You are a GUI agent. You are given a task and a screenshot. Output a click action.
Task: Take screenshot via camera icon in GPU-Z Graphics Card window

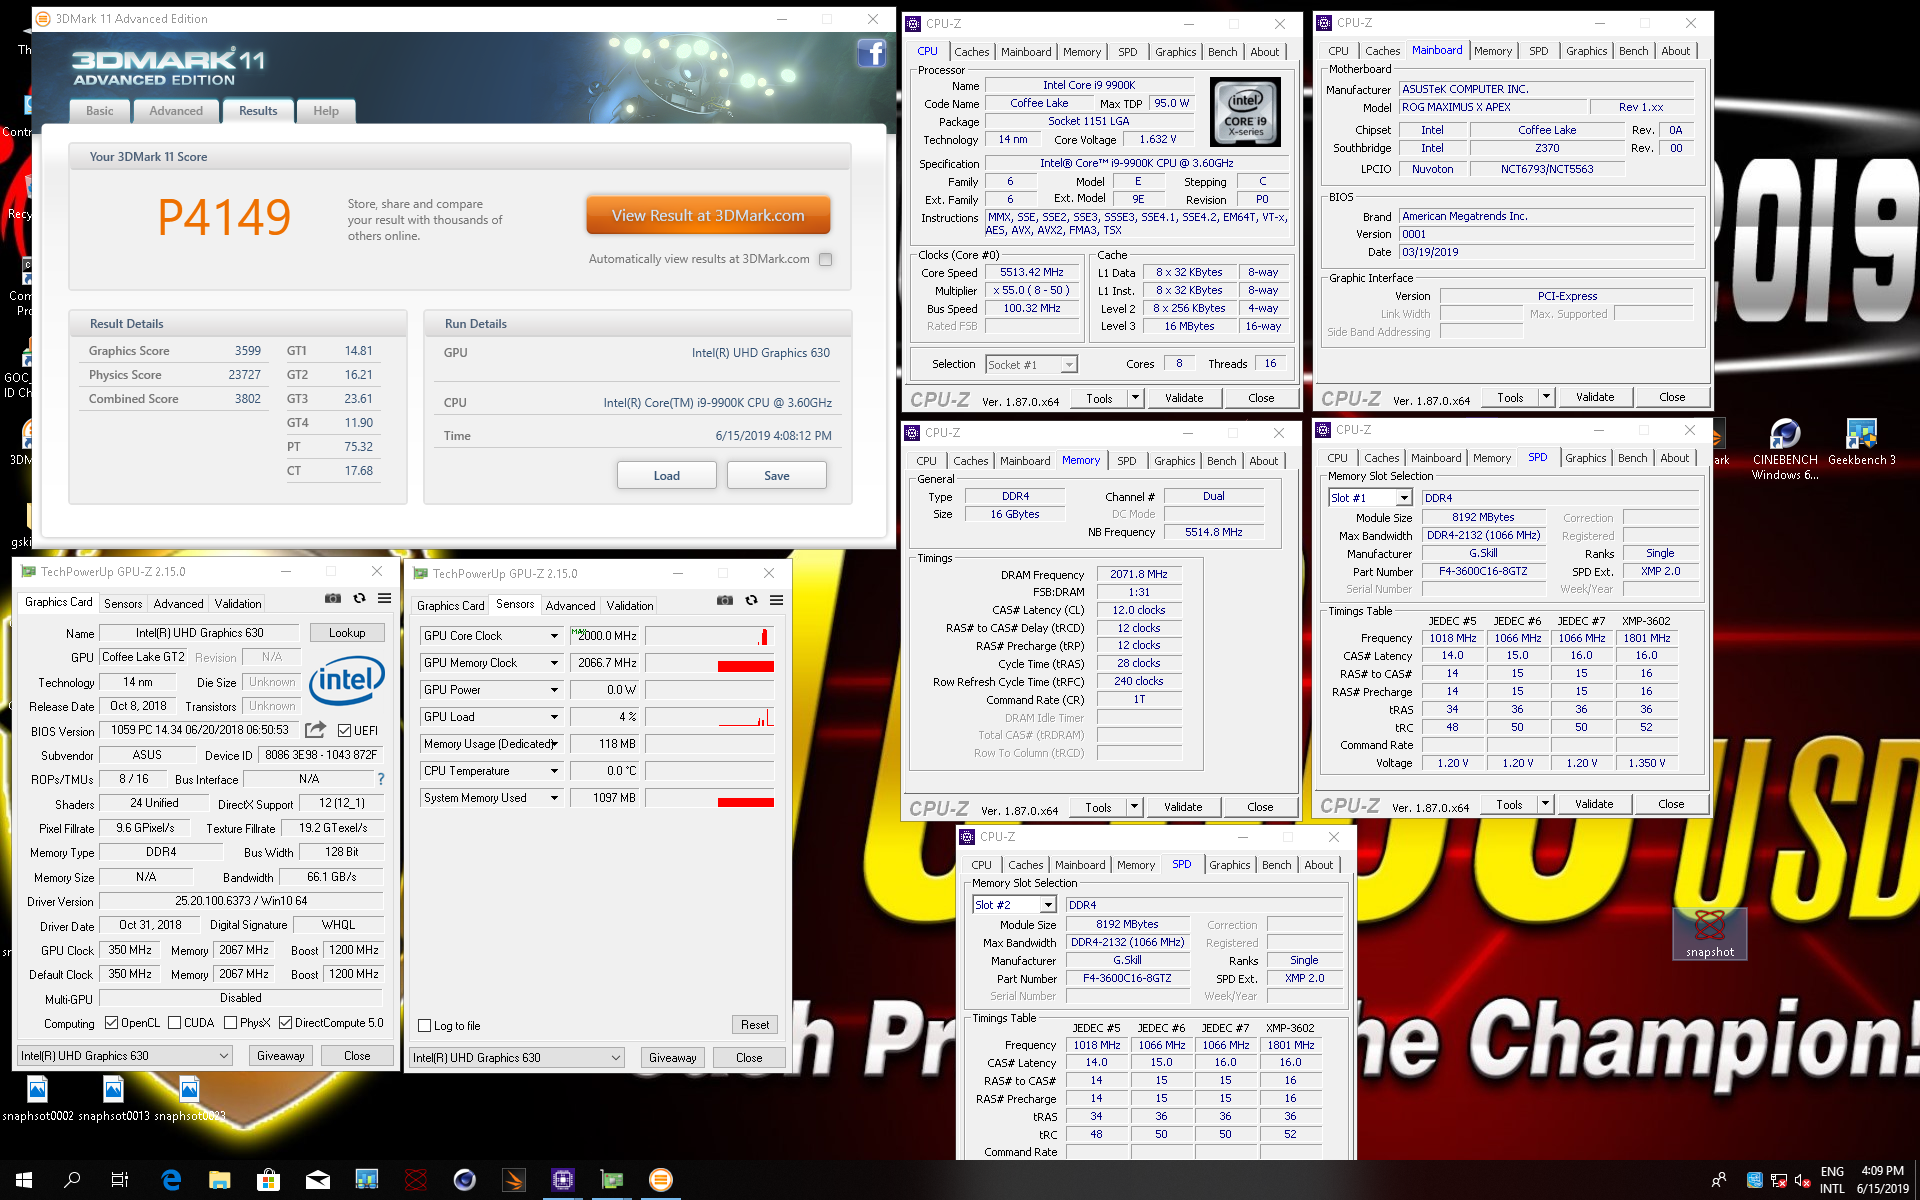tap(333, 598)
